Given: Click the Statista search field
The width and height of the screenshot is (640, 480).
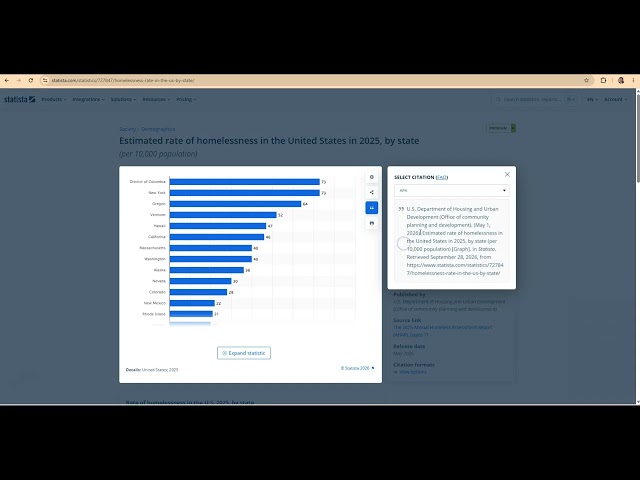Looking at the screenshot, I should [534, 99].
